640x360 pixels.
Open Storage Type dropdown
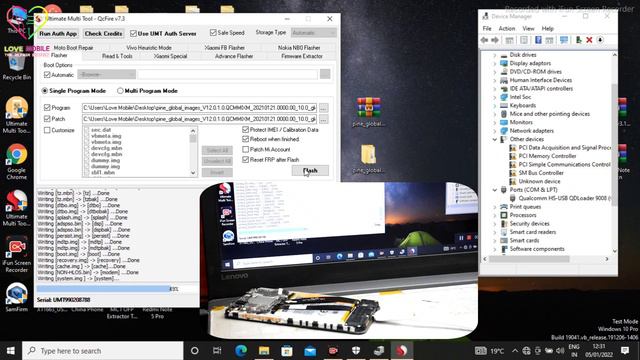pyautogui.click(x=314, y=33)
